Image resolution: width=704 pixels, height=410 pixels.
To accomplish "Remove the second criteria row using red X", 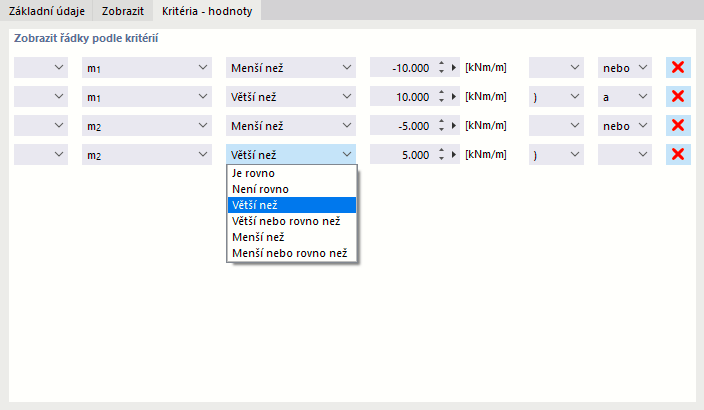I will tap(678, 97).
